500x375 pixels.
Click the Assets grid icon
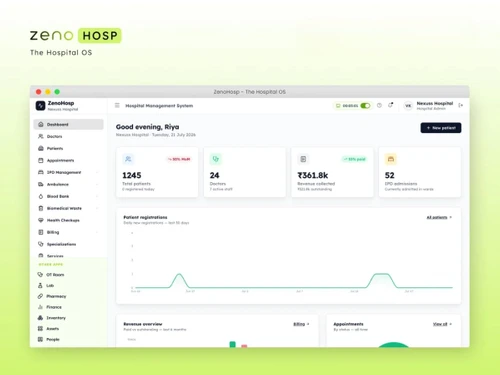click(x=40, y=329)
